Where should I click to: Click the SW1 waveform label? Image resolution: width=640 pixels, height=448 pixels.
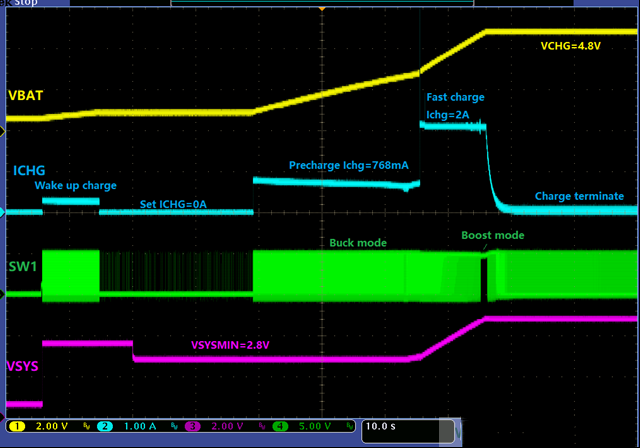coord(23,266)
